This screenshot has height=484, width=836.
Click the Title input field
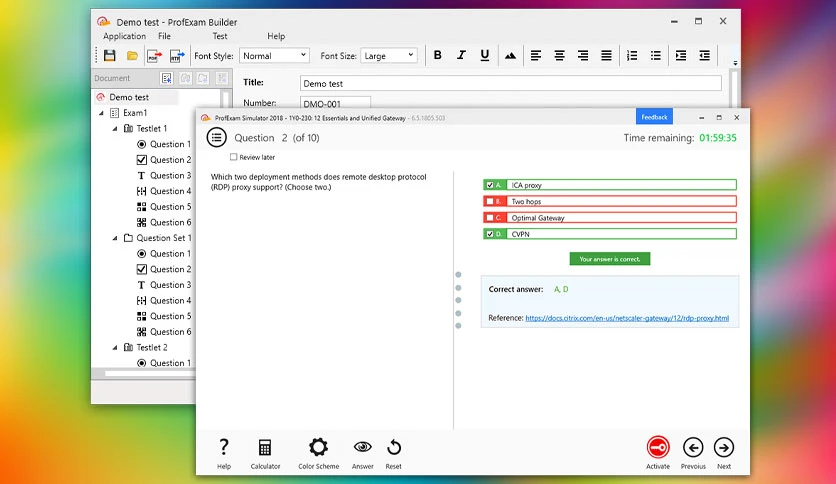coord(511,83)
